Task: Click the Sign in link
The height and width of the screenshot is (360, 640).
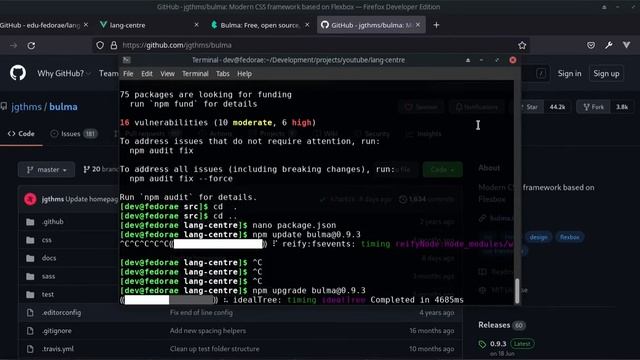Action: click(x=569, y=73)
